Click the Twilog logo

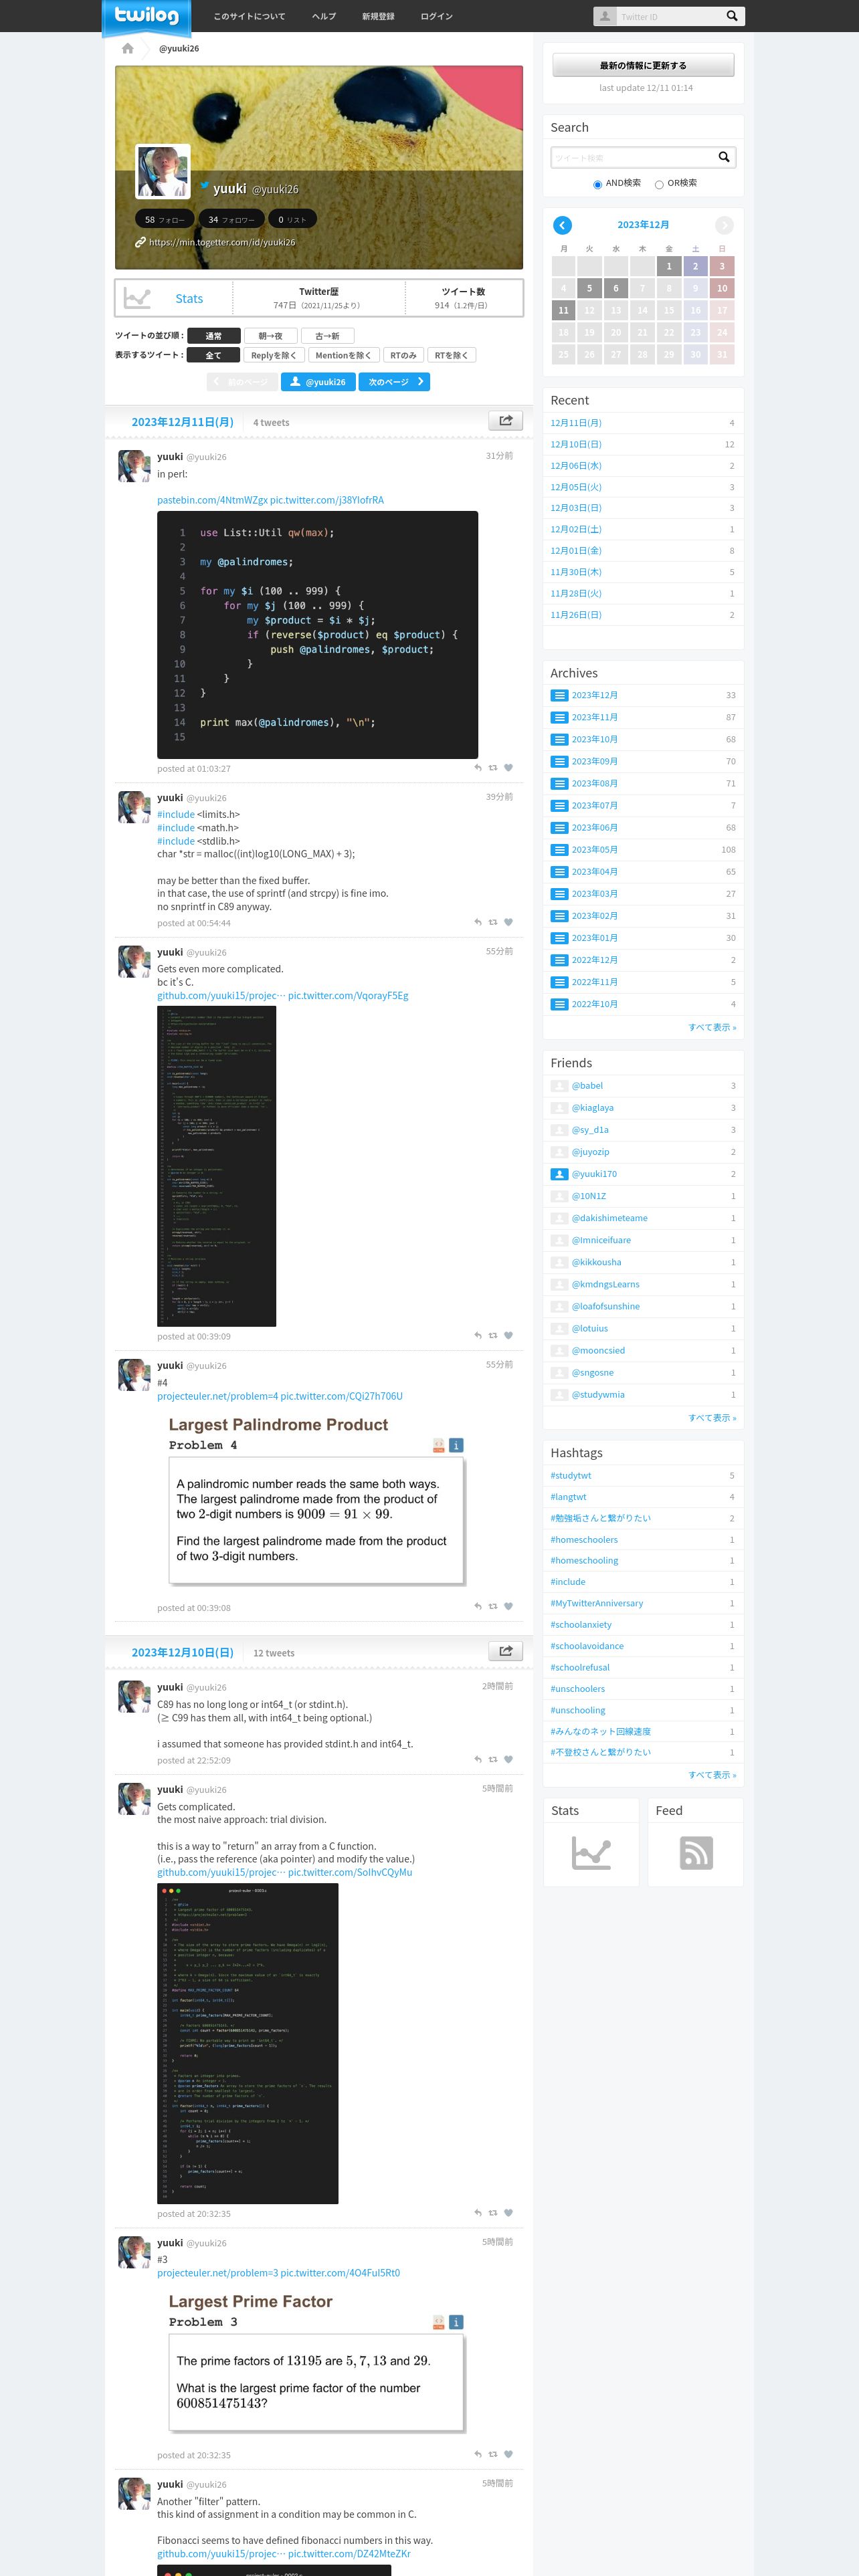(x=146, y=16)
